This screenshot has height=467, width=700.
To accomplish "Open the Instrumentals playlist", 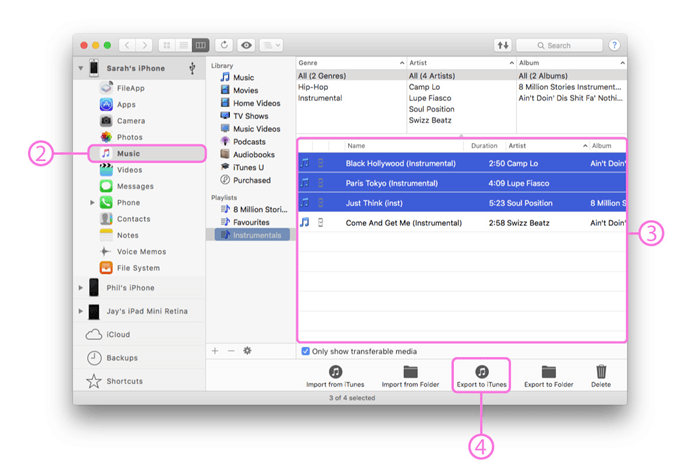I will coord(252,235).
